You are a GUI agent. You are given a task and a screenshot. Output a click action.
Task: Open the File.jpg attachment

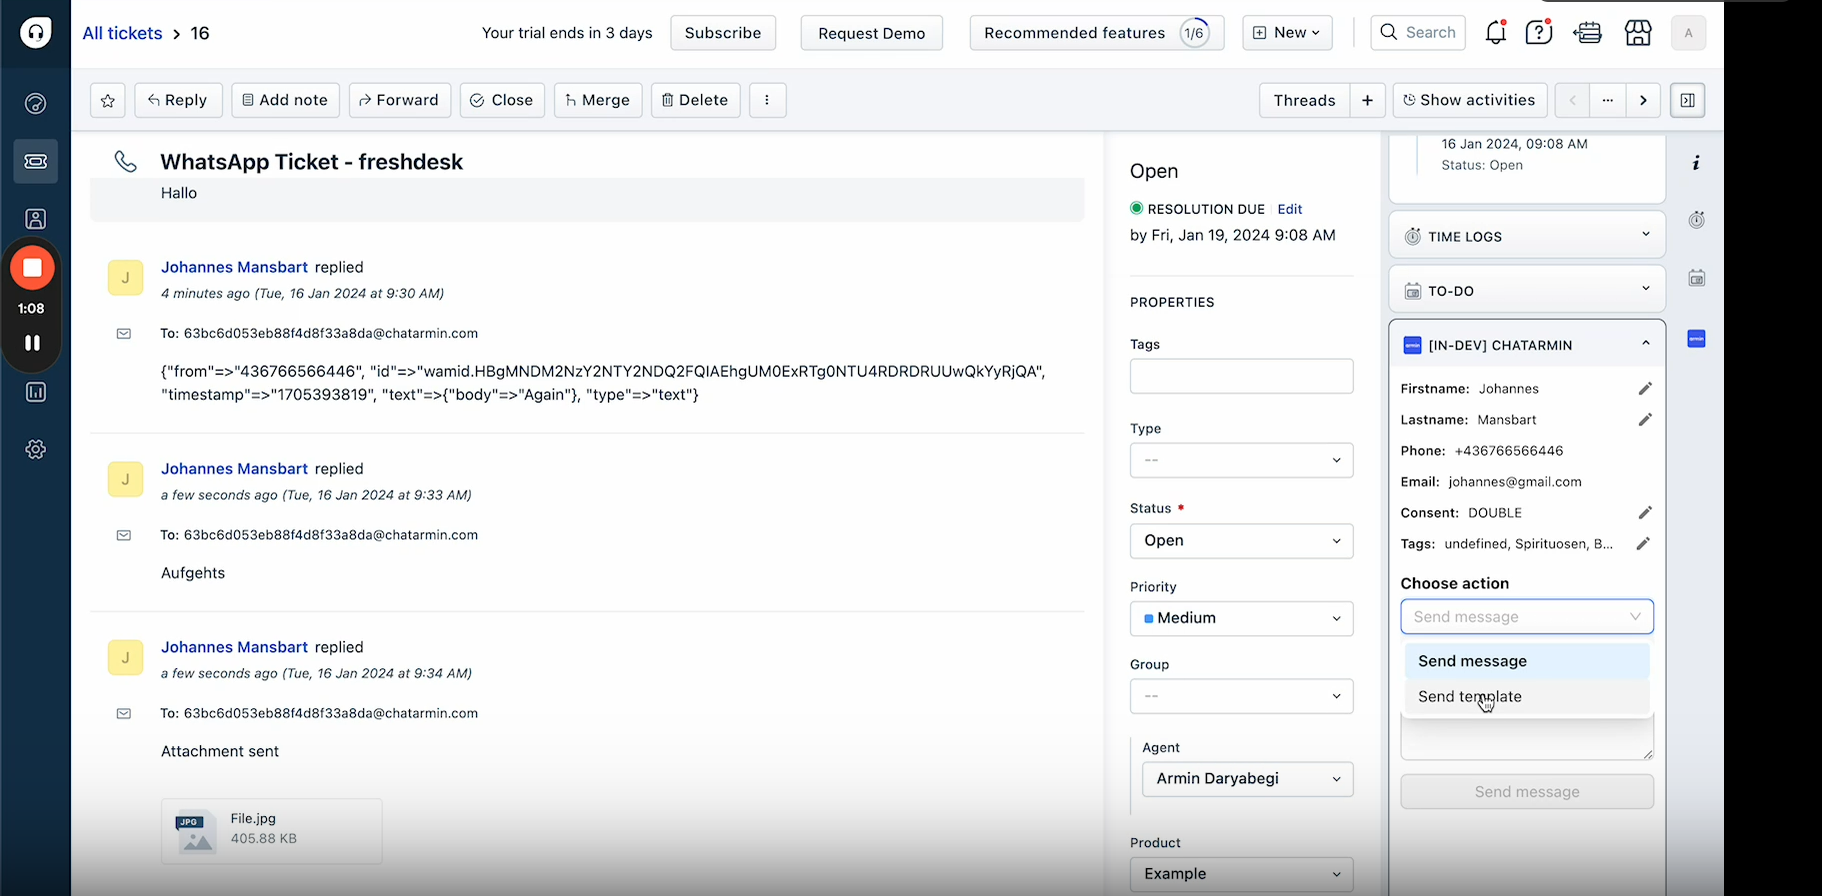click(x=271, y=830)
